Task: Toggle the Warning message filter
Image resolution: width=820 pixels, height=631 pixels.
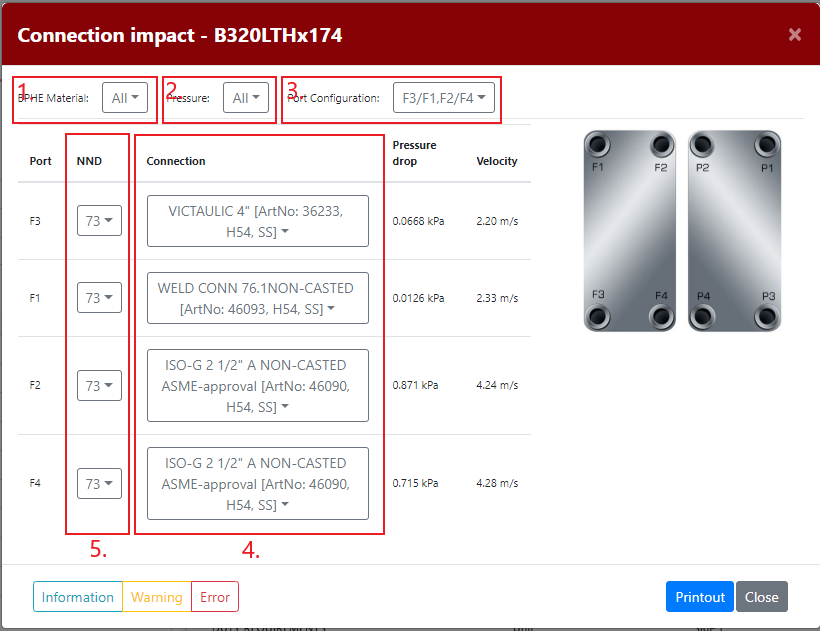Action: coord(157,596)
